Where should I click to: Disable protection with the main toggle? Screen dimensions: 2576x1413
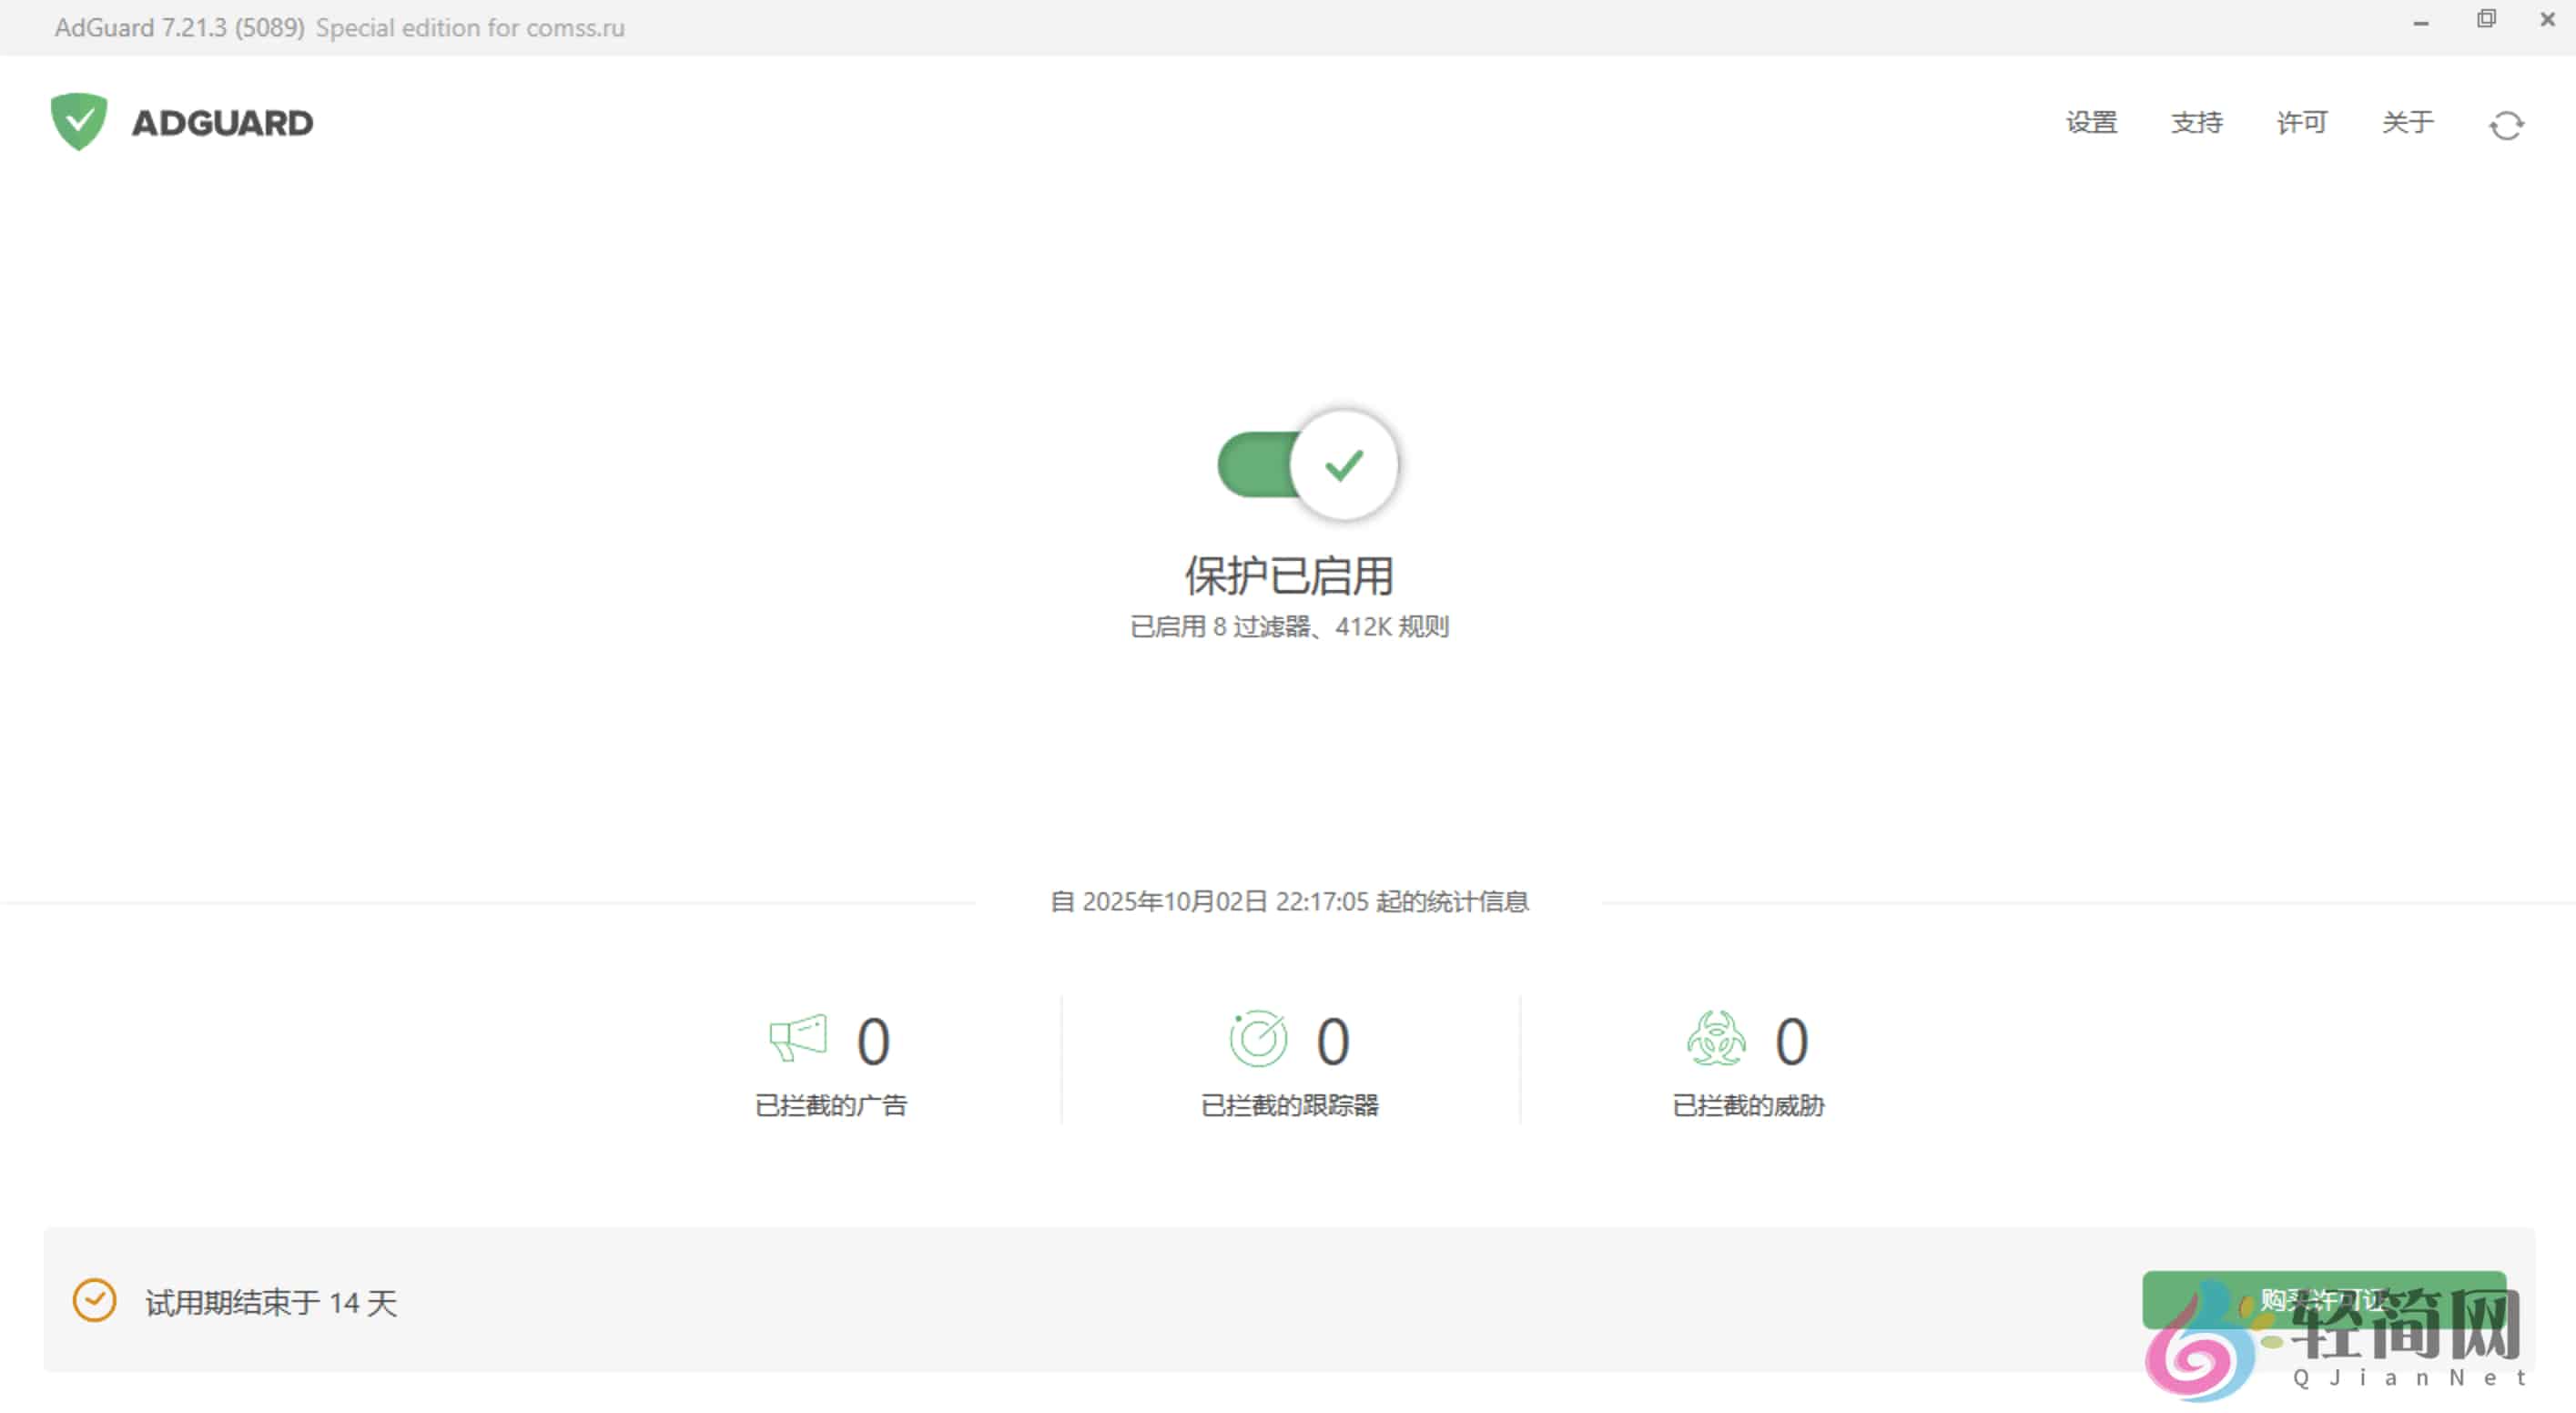[x=1290, y=462]
